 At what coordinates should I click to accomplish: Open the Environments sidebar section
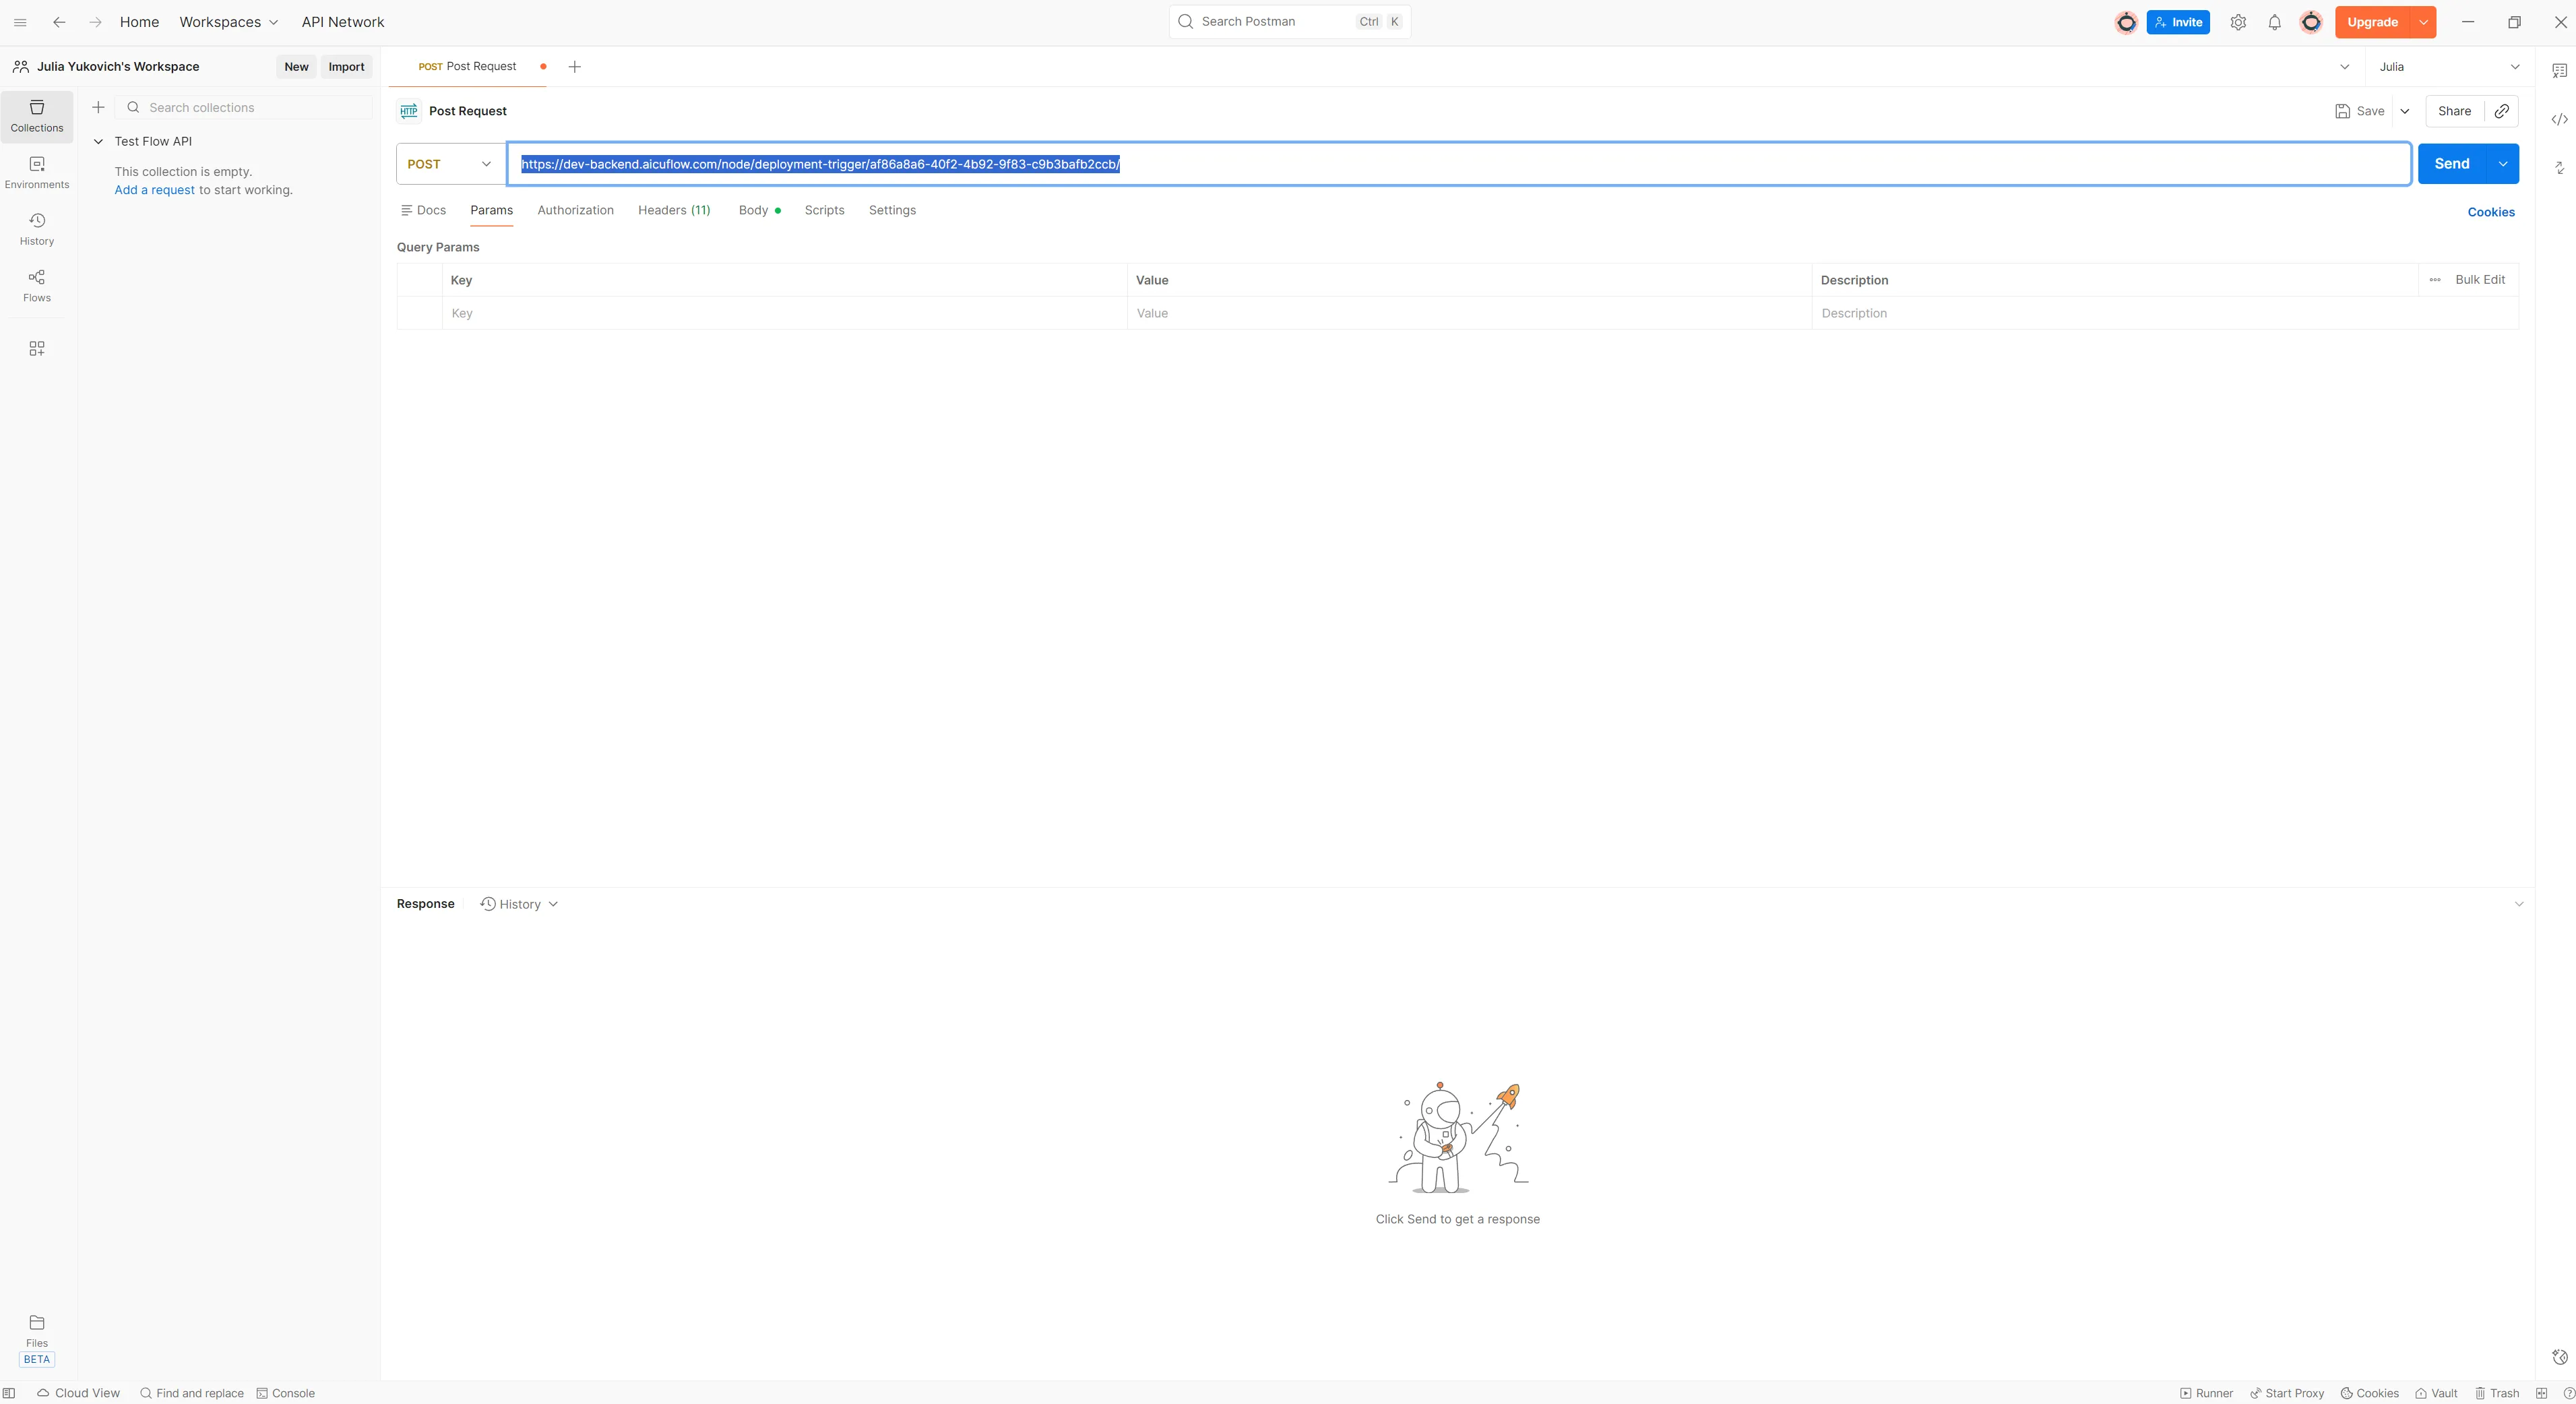(x=37, y=172)
